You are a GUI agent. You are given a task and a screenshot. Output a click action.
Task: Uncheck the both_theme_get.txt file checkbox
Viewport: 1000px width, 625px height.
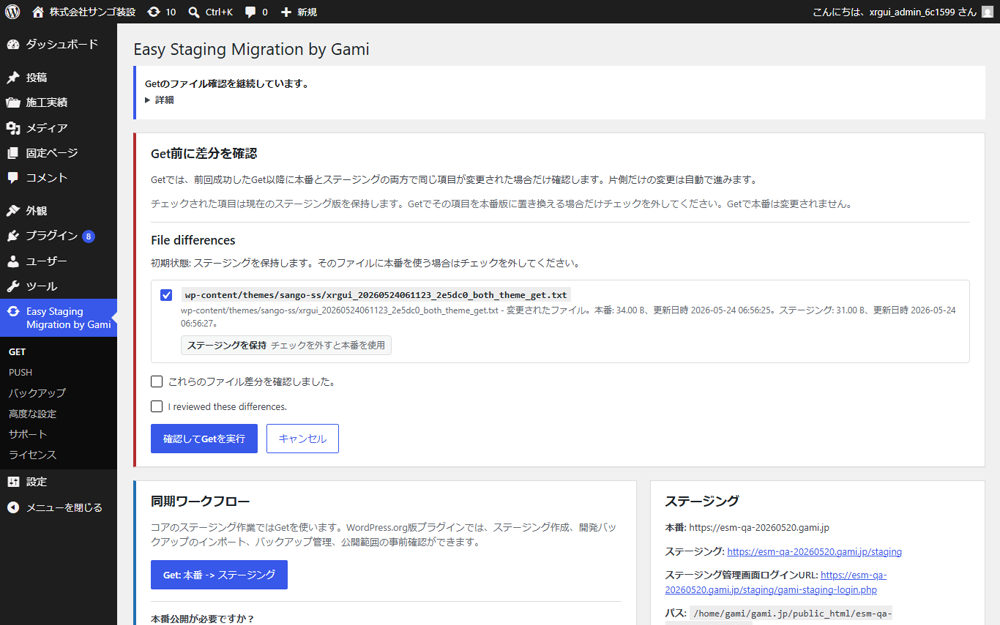166,295
